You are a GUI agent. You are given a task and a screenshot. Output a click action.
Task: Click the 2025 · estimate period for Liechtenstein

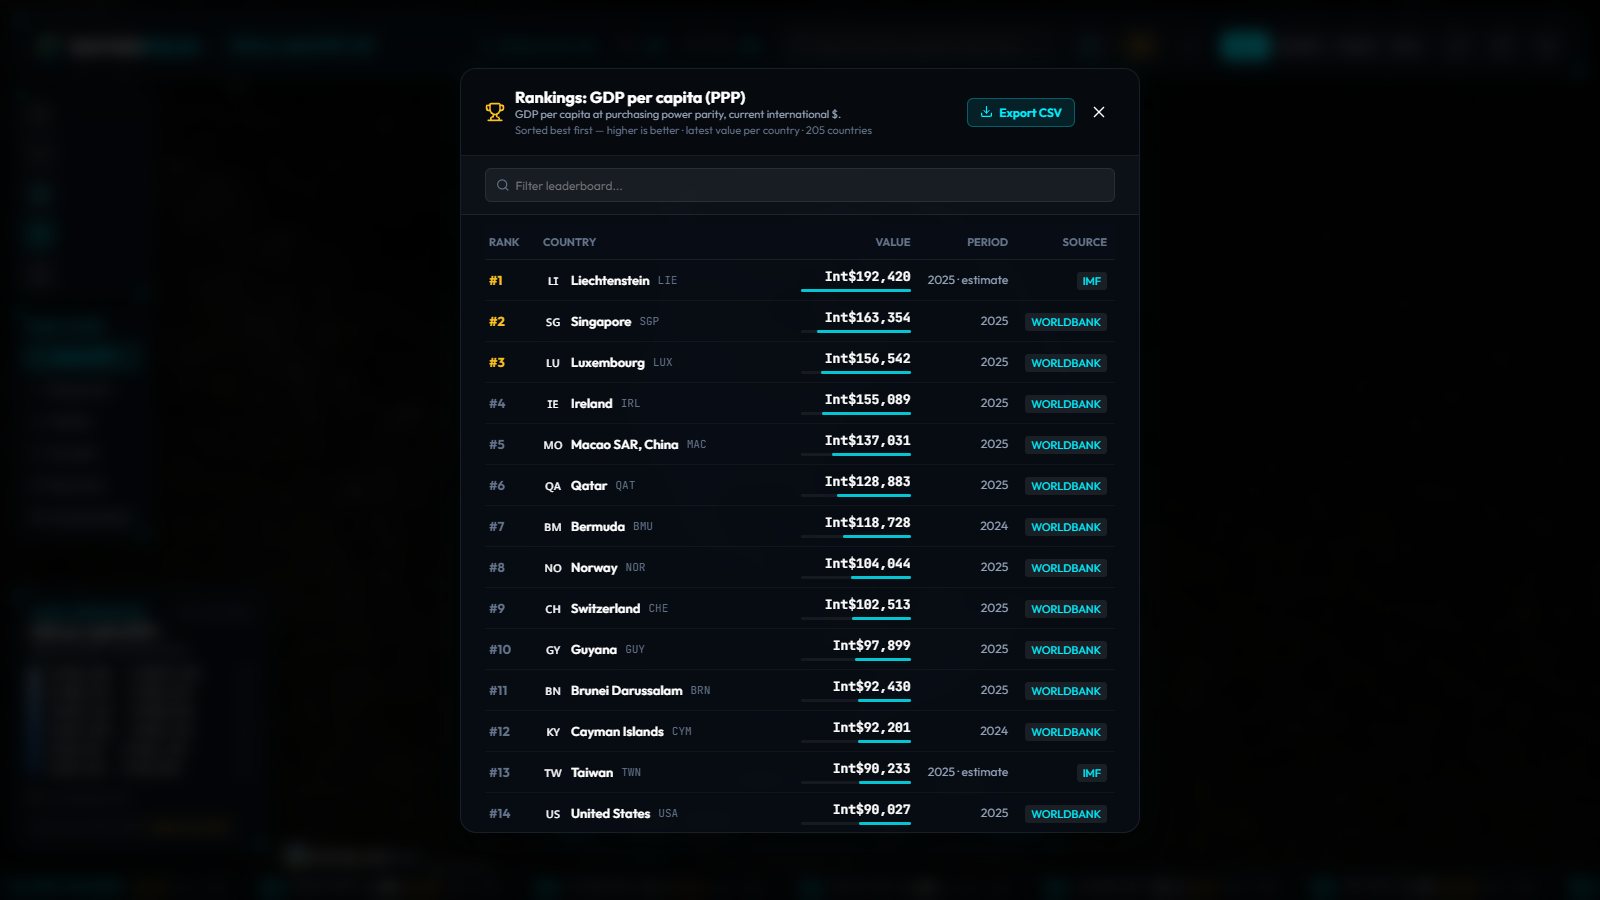[967, 280]
